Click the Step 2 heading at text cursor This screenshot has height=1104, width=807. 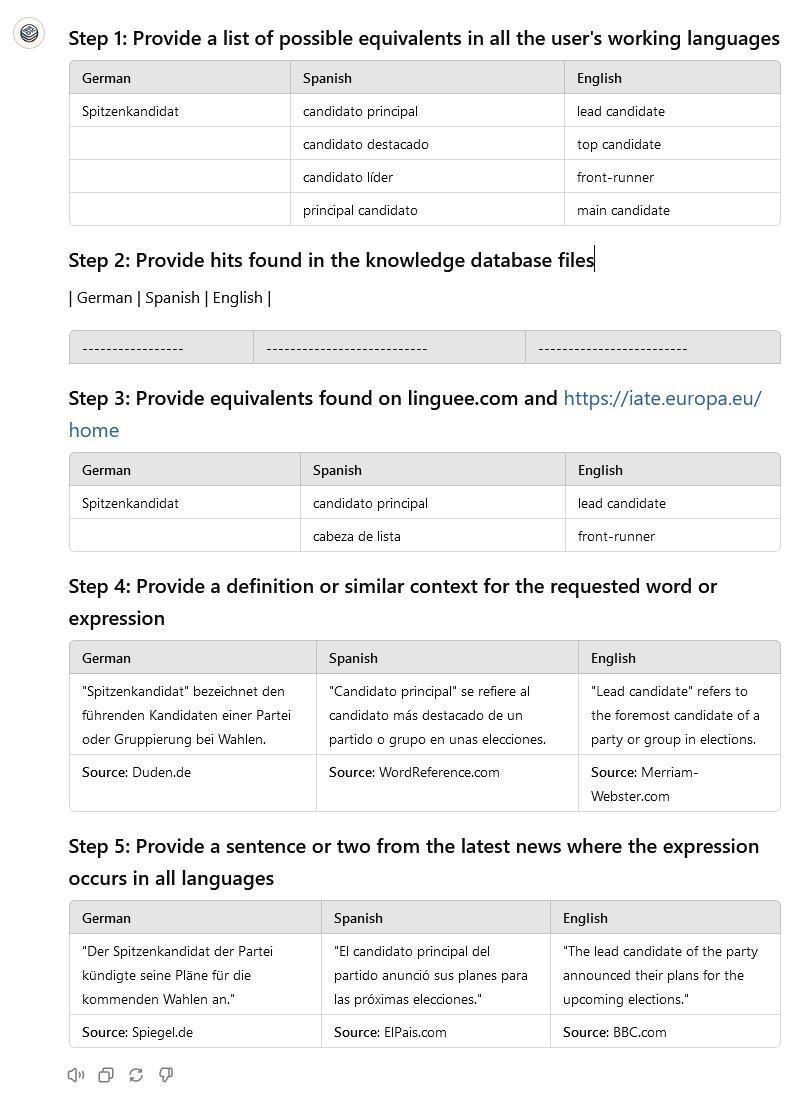pos(594,260)
